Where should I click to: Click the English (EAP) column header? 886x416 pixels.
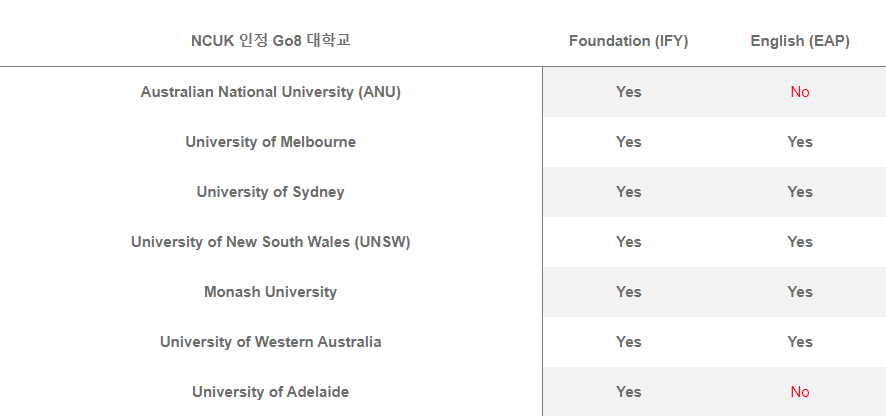click(x=800, y=41)
